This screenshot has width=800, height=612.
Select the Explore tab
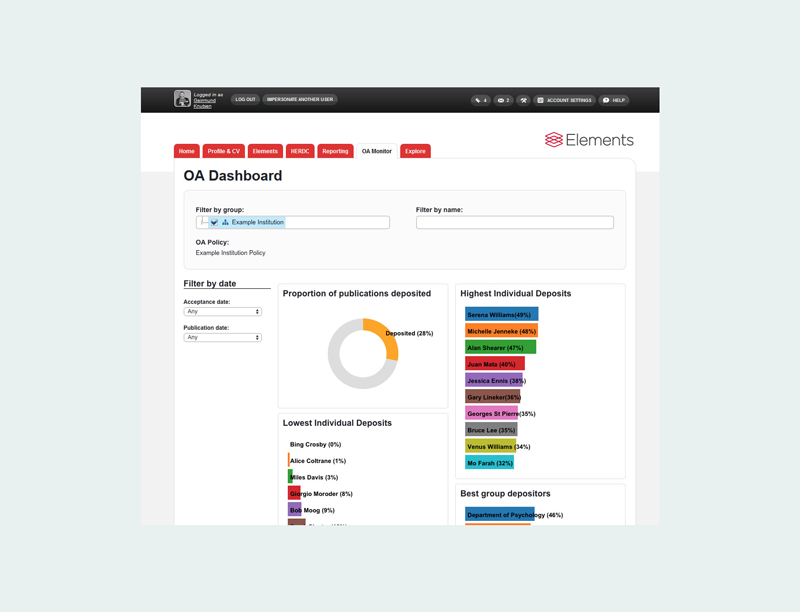click(x=415, y=151)
